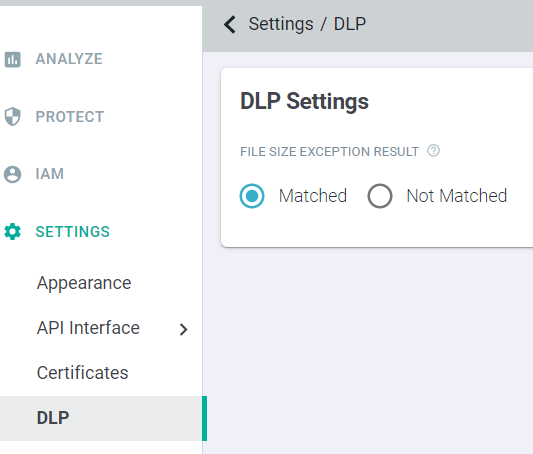The image size is (533, 454).
Task: Select the DLP sidebar item
Action: (x=101, y=418)
